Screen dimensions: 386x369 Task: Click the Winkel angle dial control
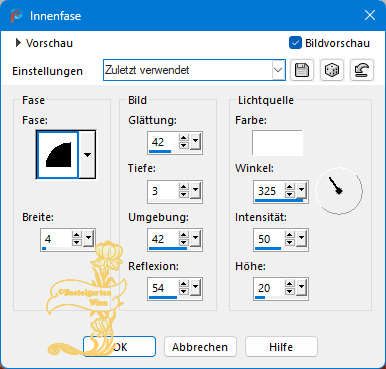point(339,191)
